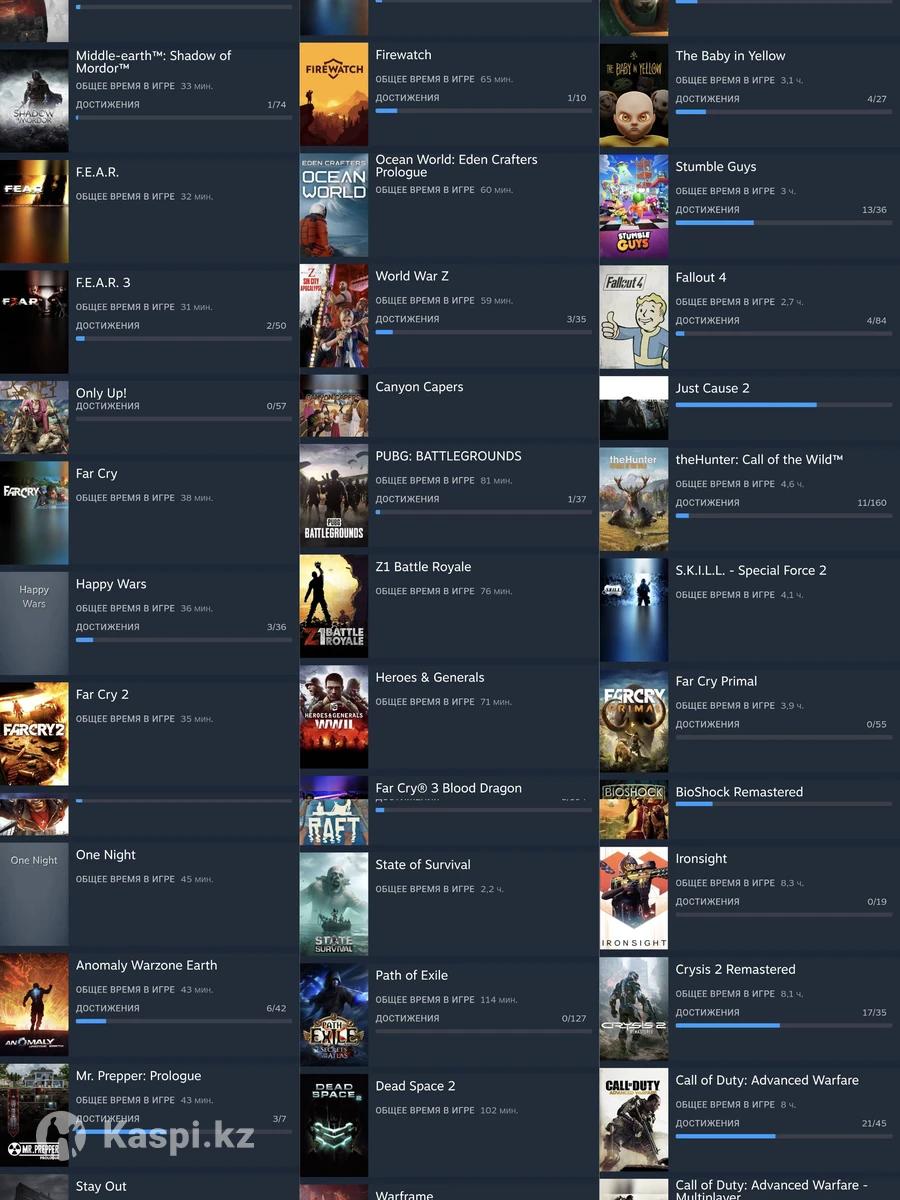Open the Dead Space 2 cover thumbnail
Viewport: 900px width, 1200px height.
coord(334,1125)
